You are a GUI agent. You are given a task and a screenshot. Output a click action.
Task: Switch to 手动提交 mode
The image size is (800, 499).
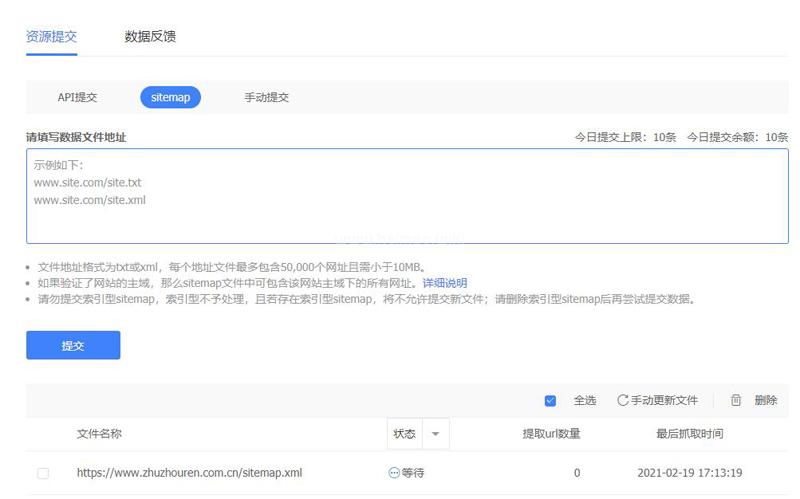click(266, 97)
